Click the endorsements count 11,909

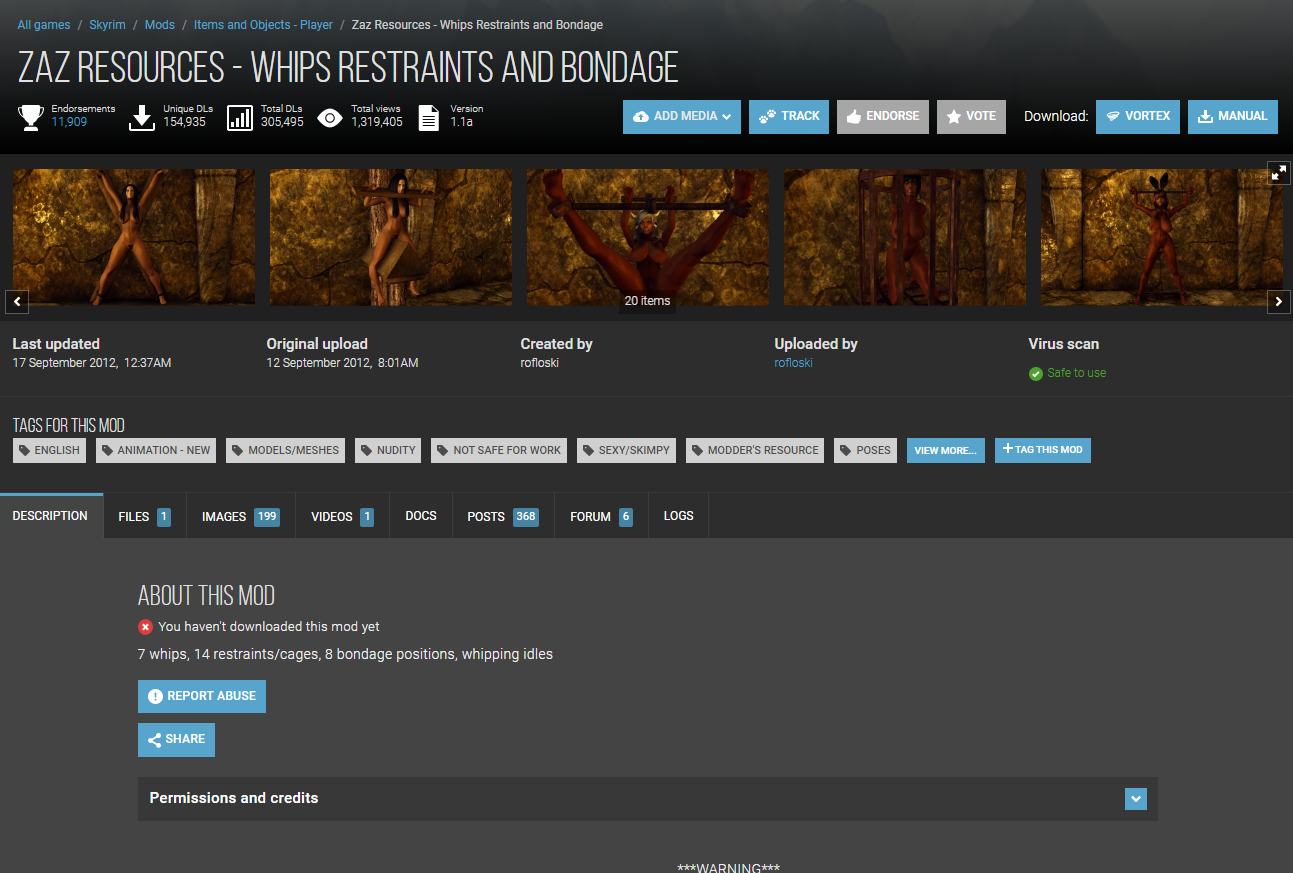69,122
